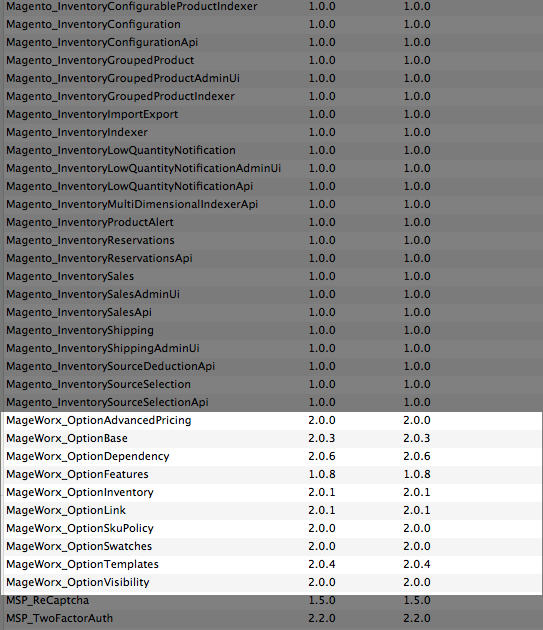Select Magento_InventoryConfiguration module name
The height and width of the screenshot is (630, 543).
point(93,25)
